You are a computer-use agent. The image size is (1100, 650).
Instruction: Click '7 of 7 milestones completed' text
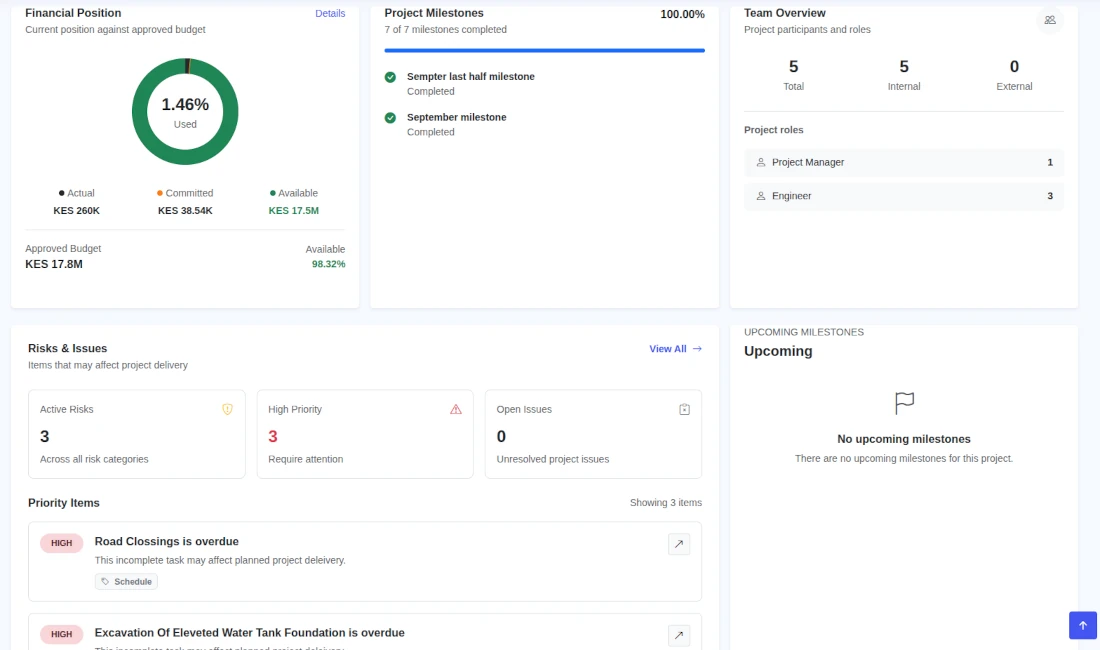[x=445, y=29]
